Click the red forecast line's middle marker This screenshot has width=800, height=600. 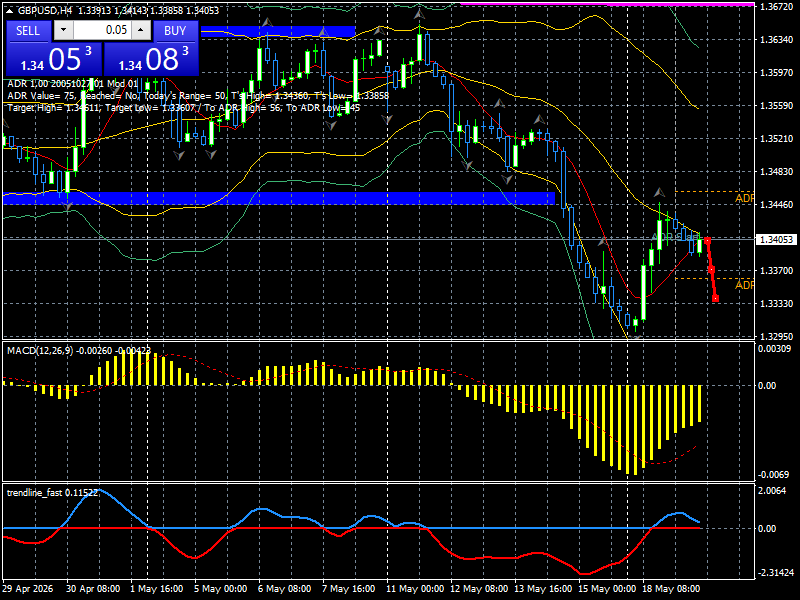coord(711,269)
